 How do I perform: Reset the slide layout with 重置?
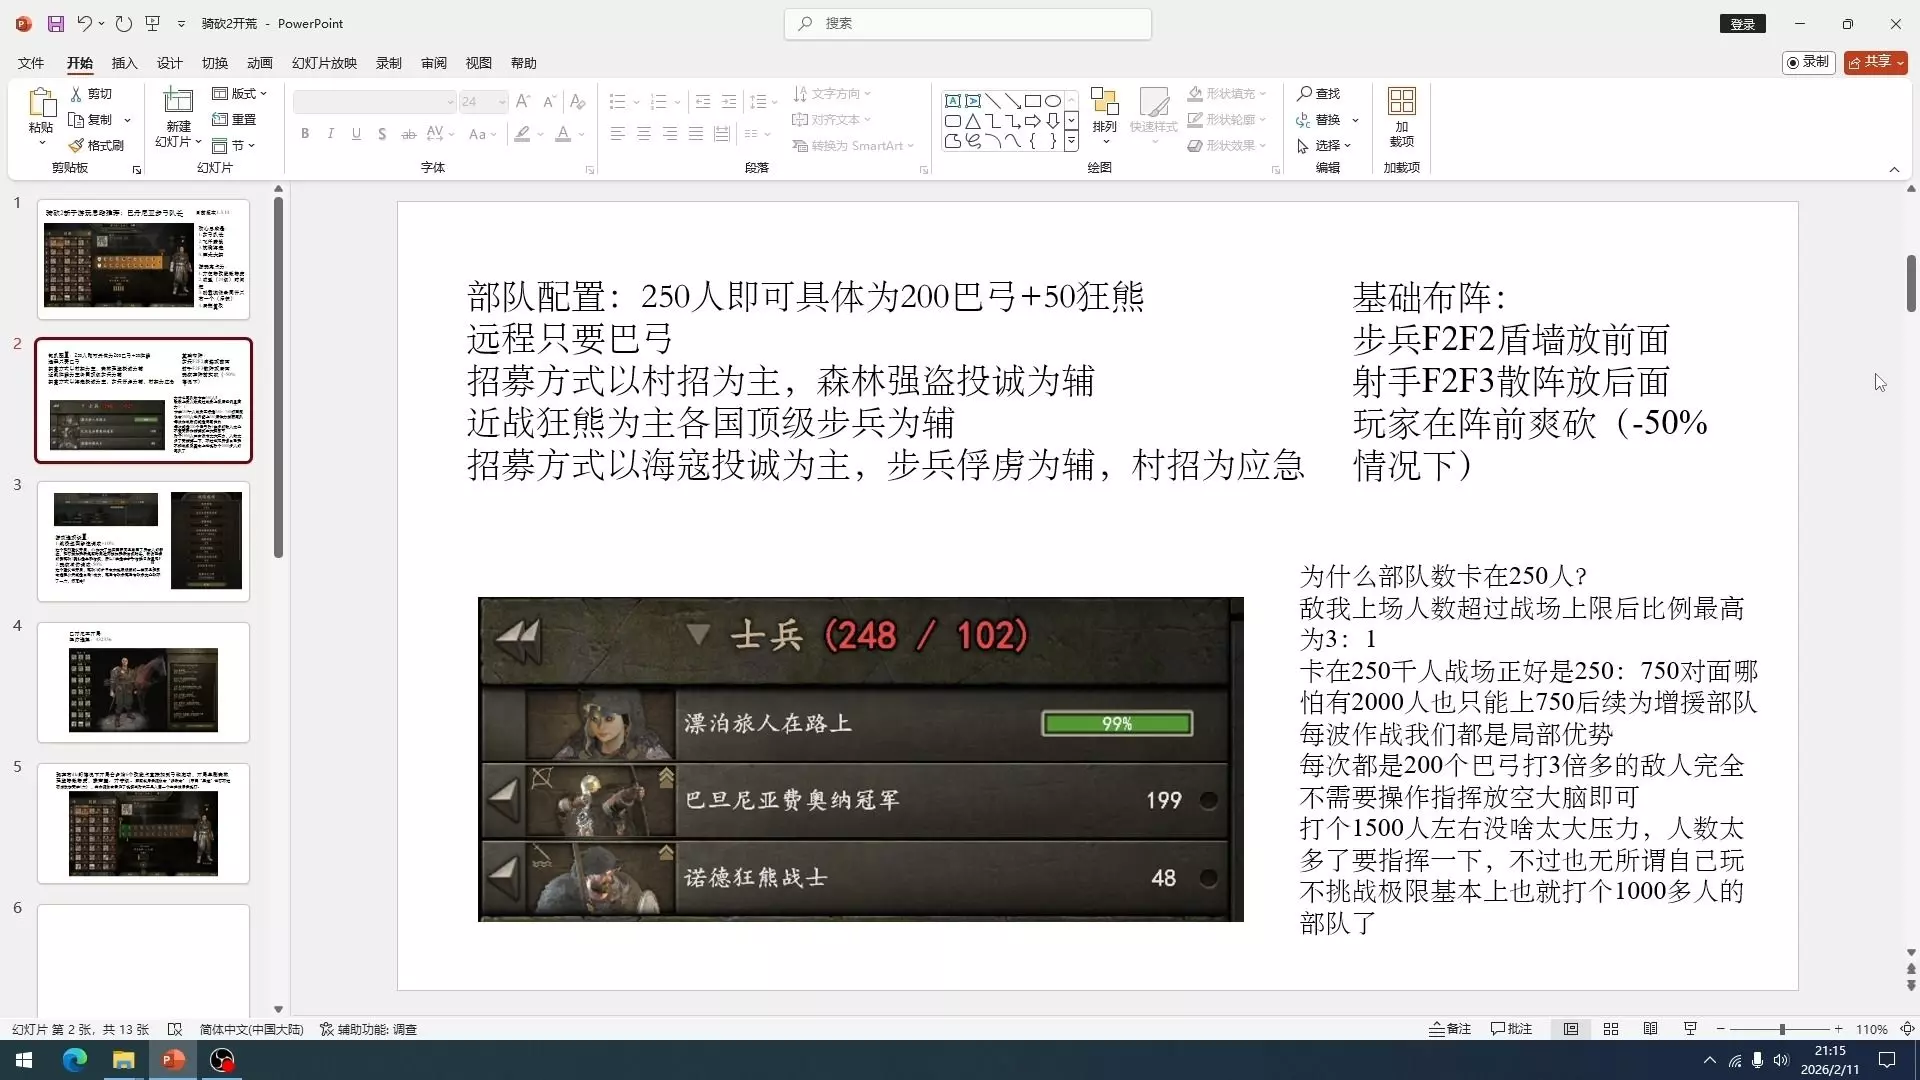(235, 120)
